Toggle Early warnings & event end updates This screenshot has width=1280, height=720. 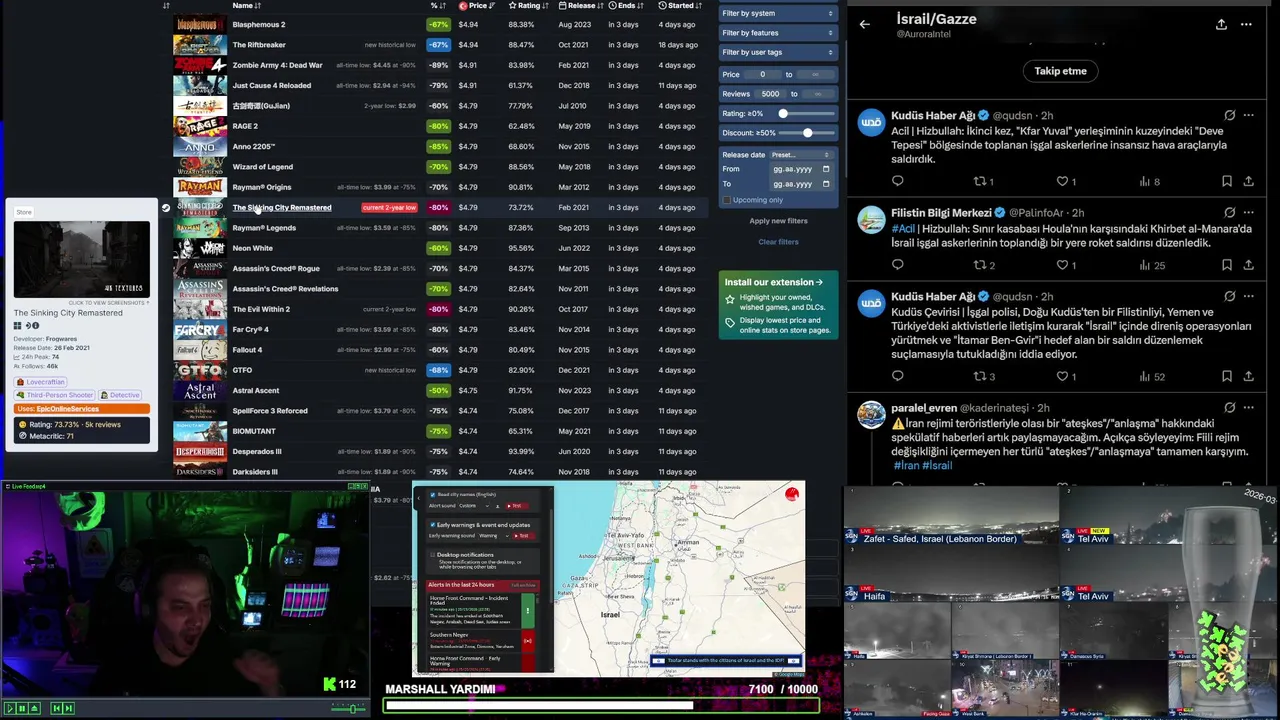click(433, 525)
